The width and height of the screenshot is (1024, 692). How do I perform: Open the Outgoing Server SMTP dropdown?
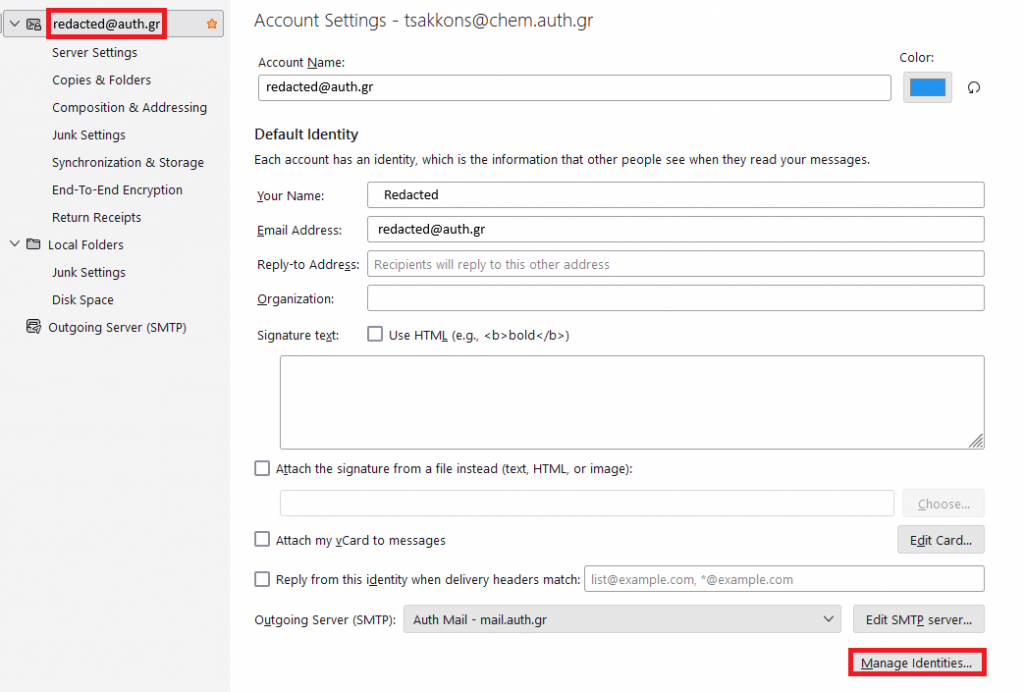click(621, 619)
